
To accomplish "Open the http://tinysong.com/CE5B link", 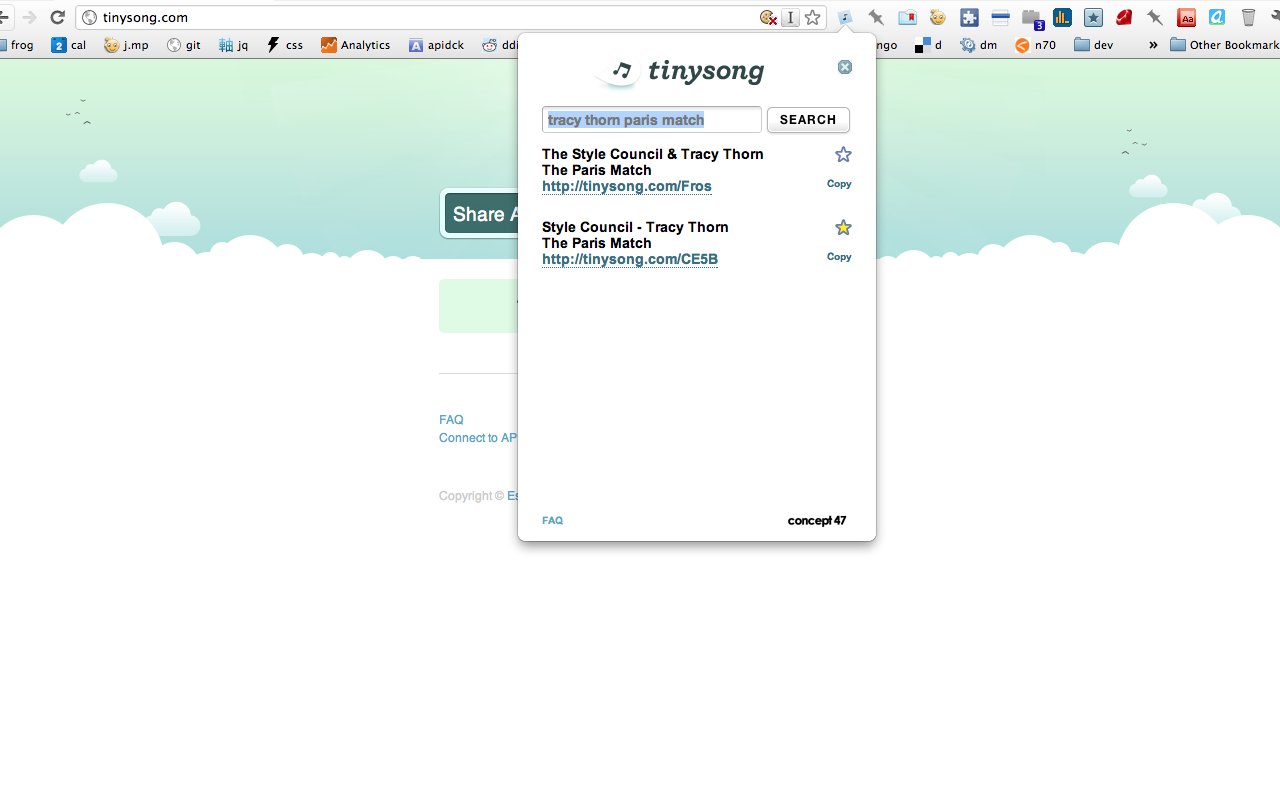I will [630, 260].
